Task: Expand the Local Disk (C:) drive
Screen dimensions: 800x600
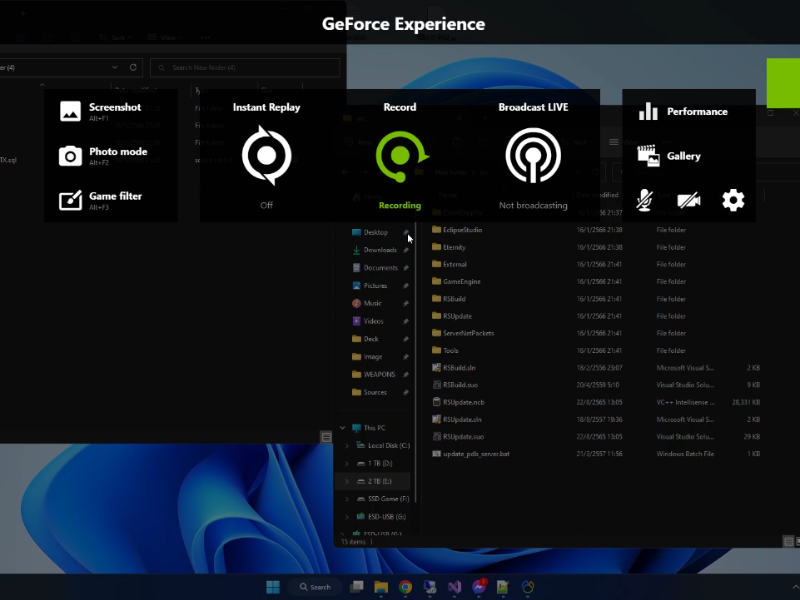Action: pyautogui.click(x=347, y=445)
